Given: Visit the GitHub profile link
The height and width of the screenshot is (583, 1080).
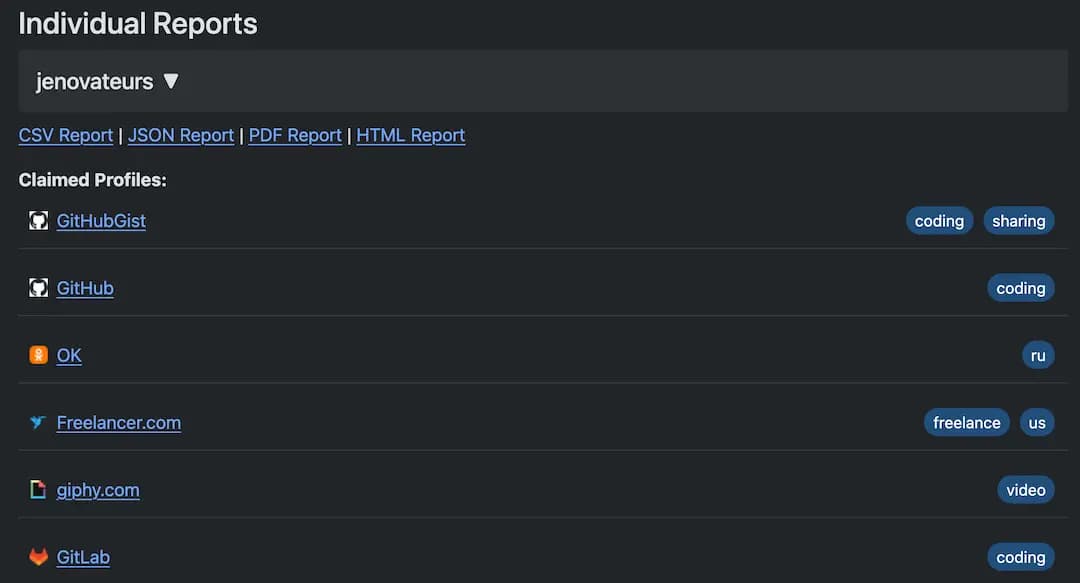Looking at the screenshot, I should click(85, 288).
